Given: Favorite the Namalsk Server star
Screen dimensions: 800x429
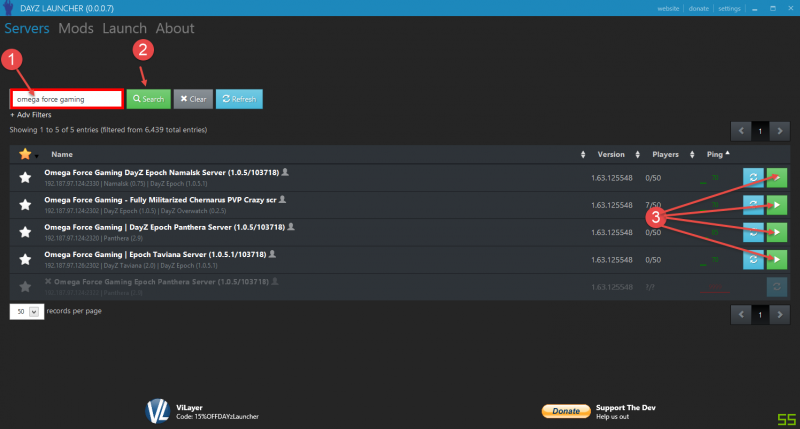Looking at the screenshot, I should (x=25, y=178).
